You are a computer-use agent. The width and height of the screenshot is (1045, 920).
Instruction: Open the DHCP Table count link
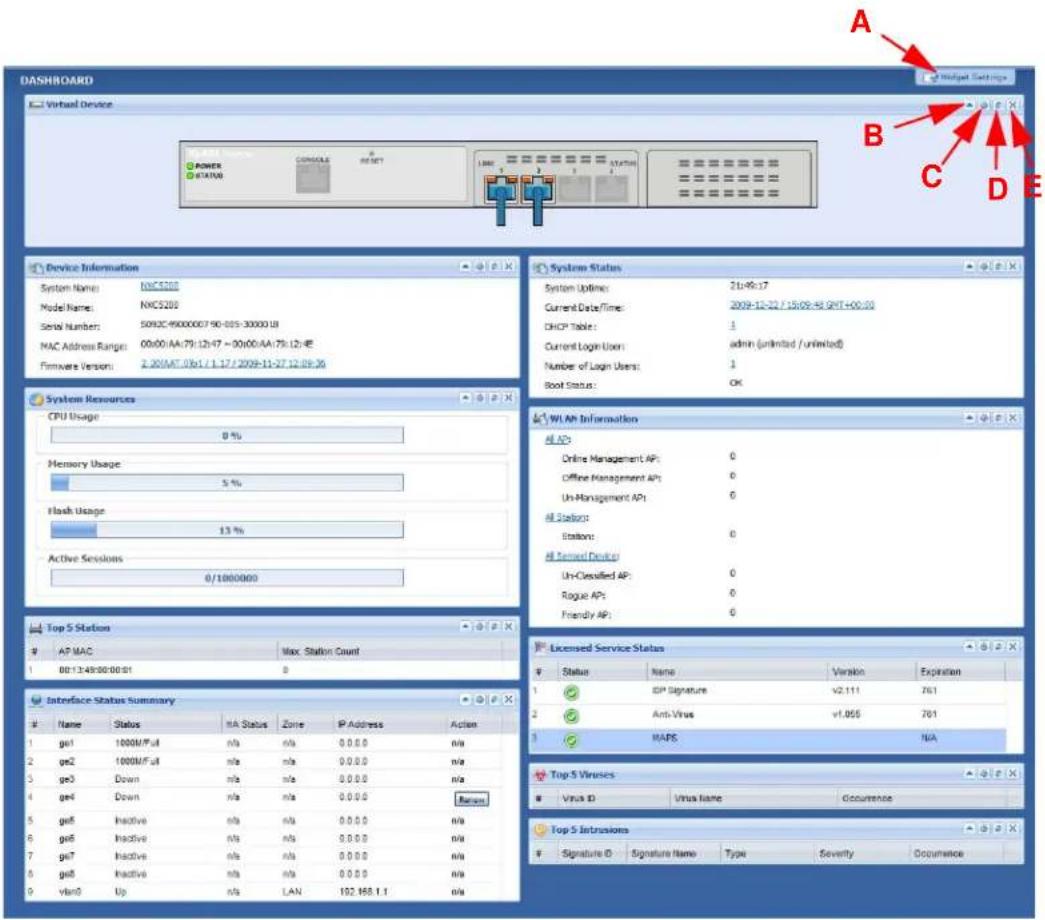[x=732, y=325]
